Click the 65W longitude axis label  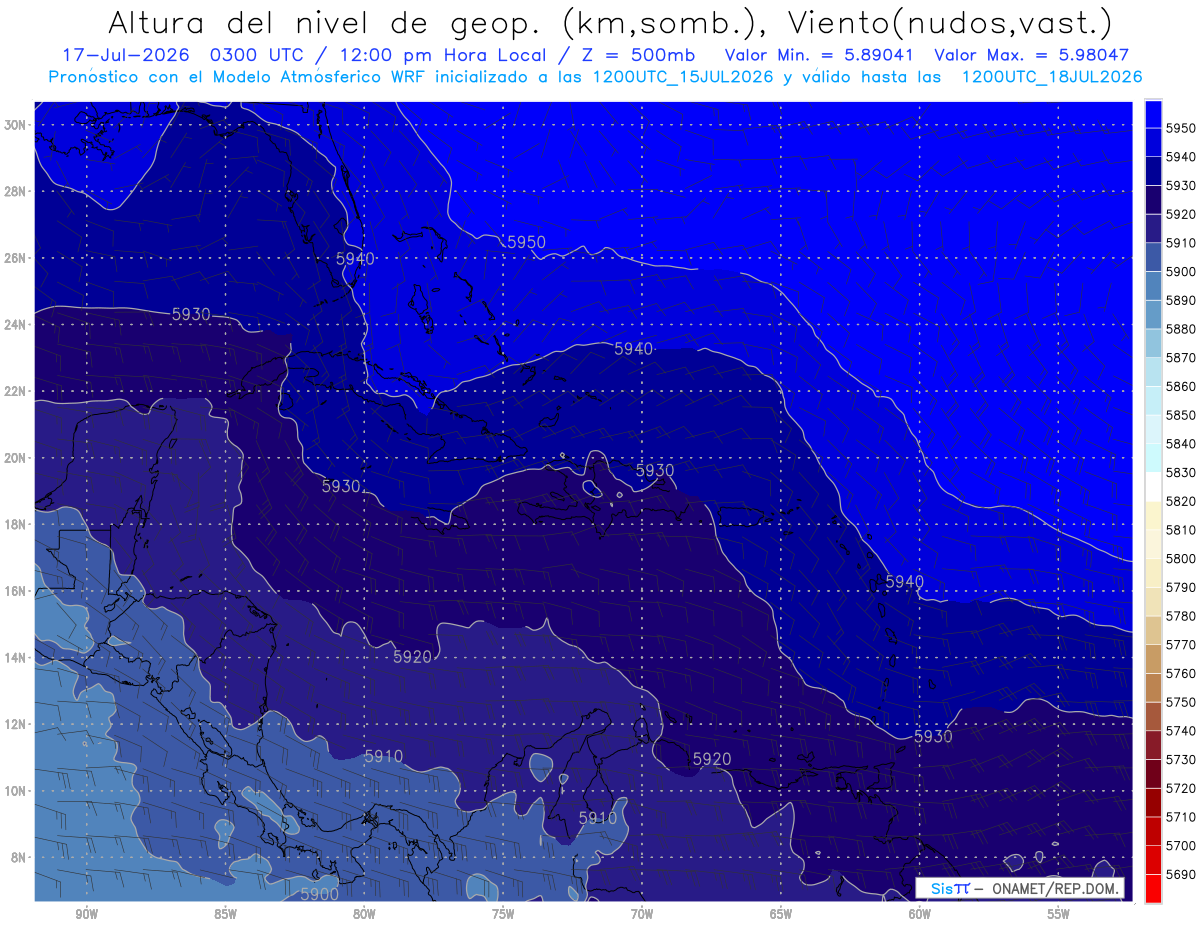click(781, 915)
